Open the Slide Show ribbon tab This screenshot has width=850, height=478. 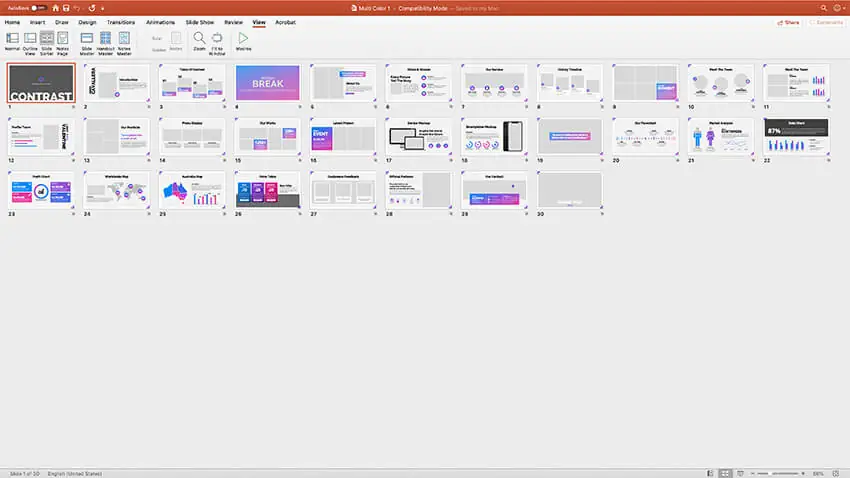pos(199,22)
